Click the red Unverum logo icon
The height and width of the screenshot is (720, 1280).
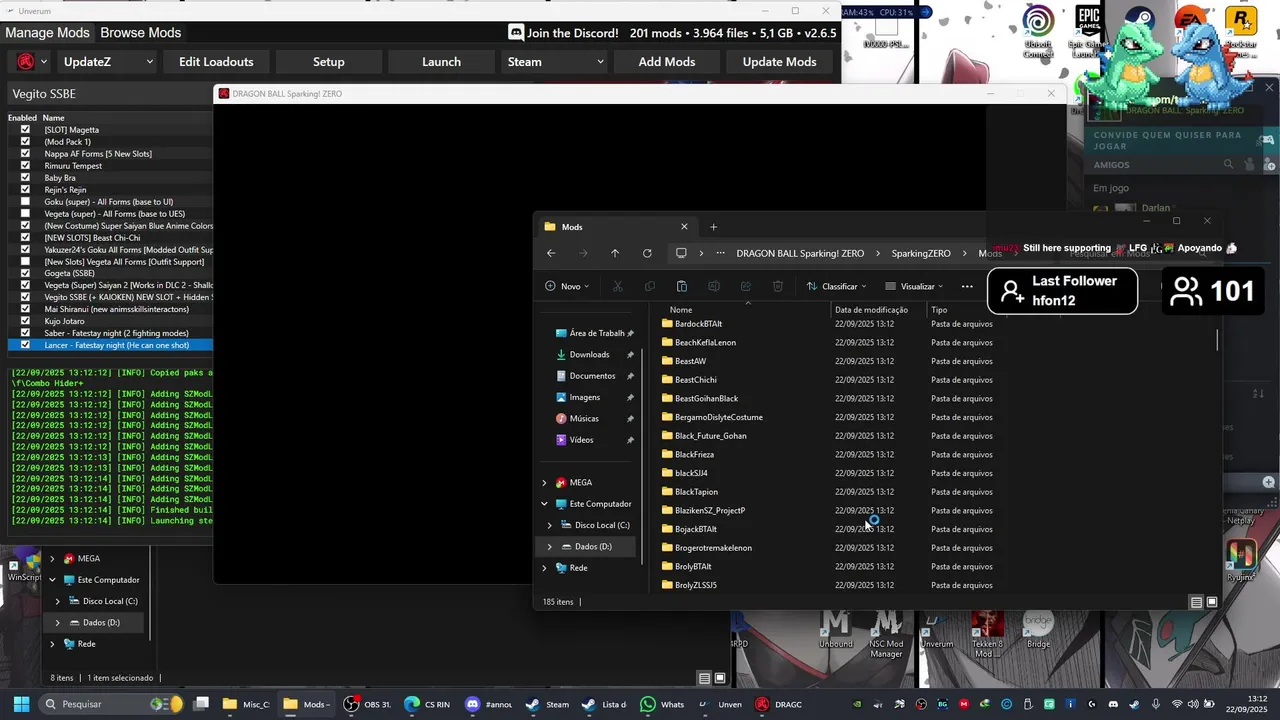[26, 62]
